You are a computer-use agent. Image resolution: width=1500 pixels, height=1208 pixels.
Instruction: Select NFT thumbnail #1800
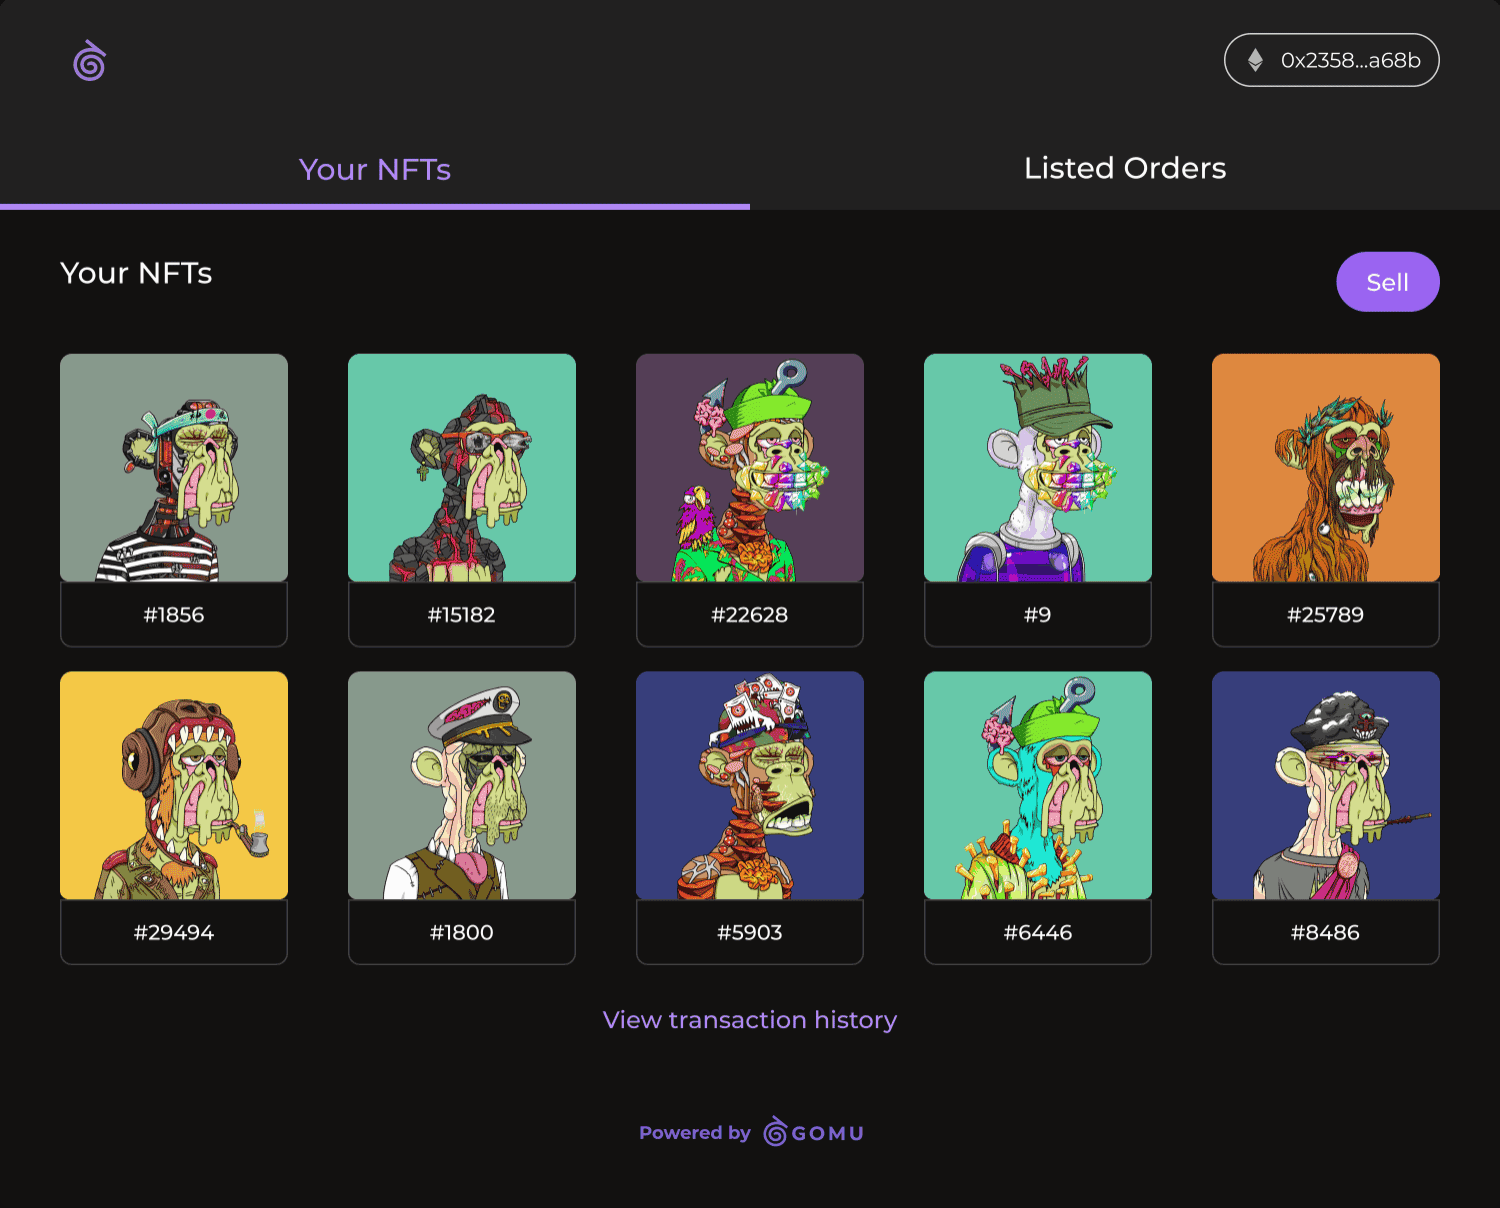point(462,786)
